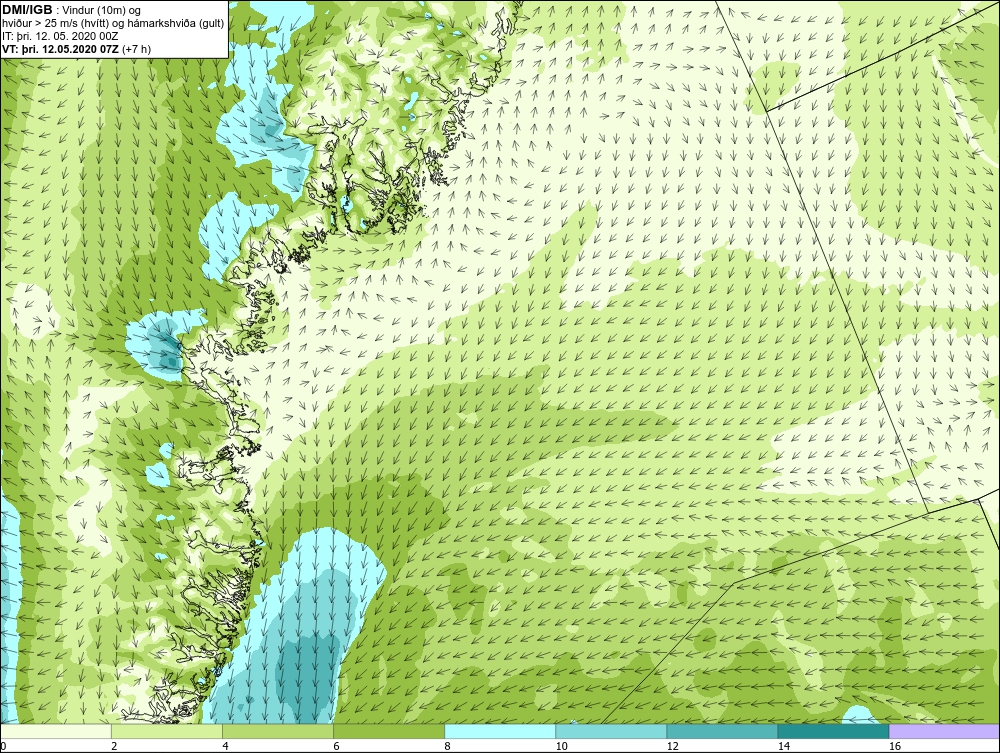
Task: Click the legend scale label '16'
Action: [x=894, y=746]
